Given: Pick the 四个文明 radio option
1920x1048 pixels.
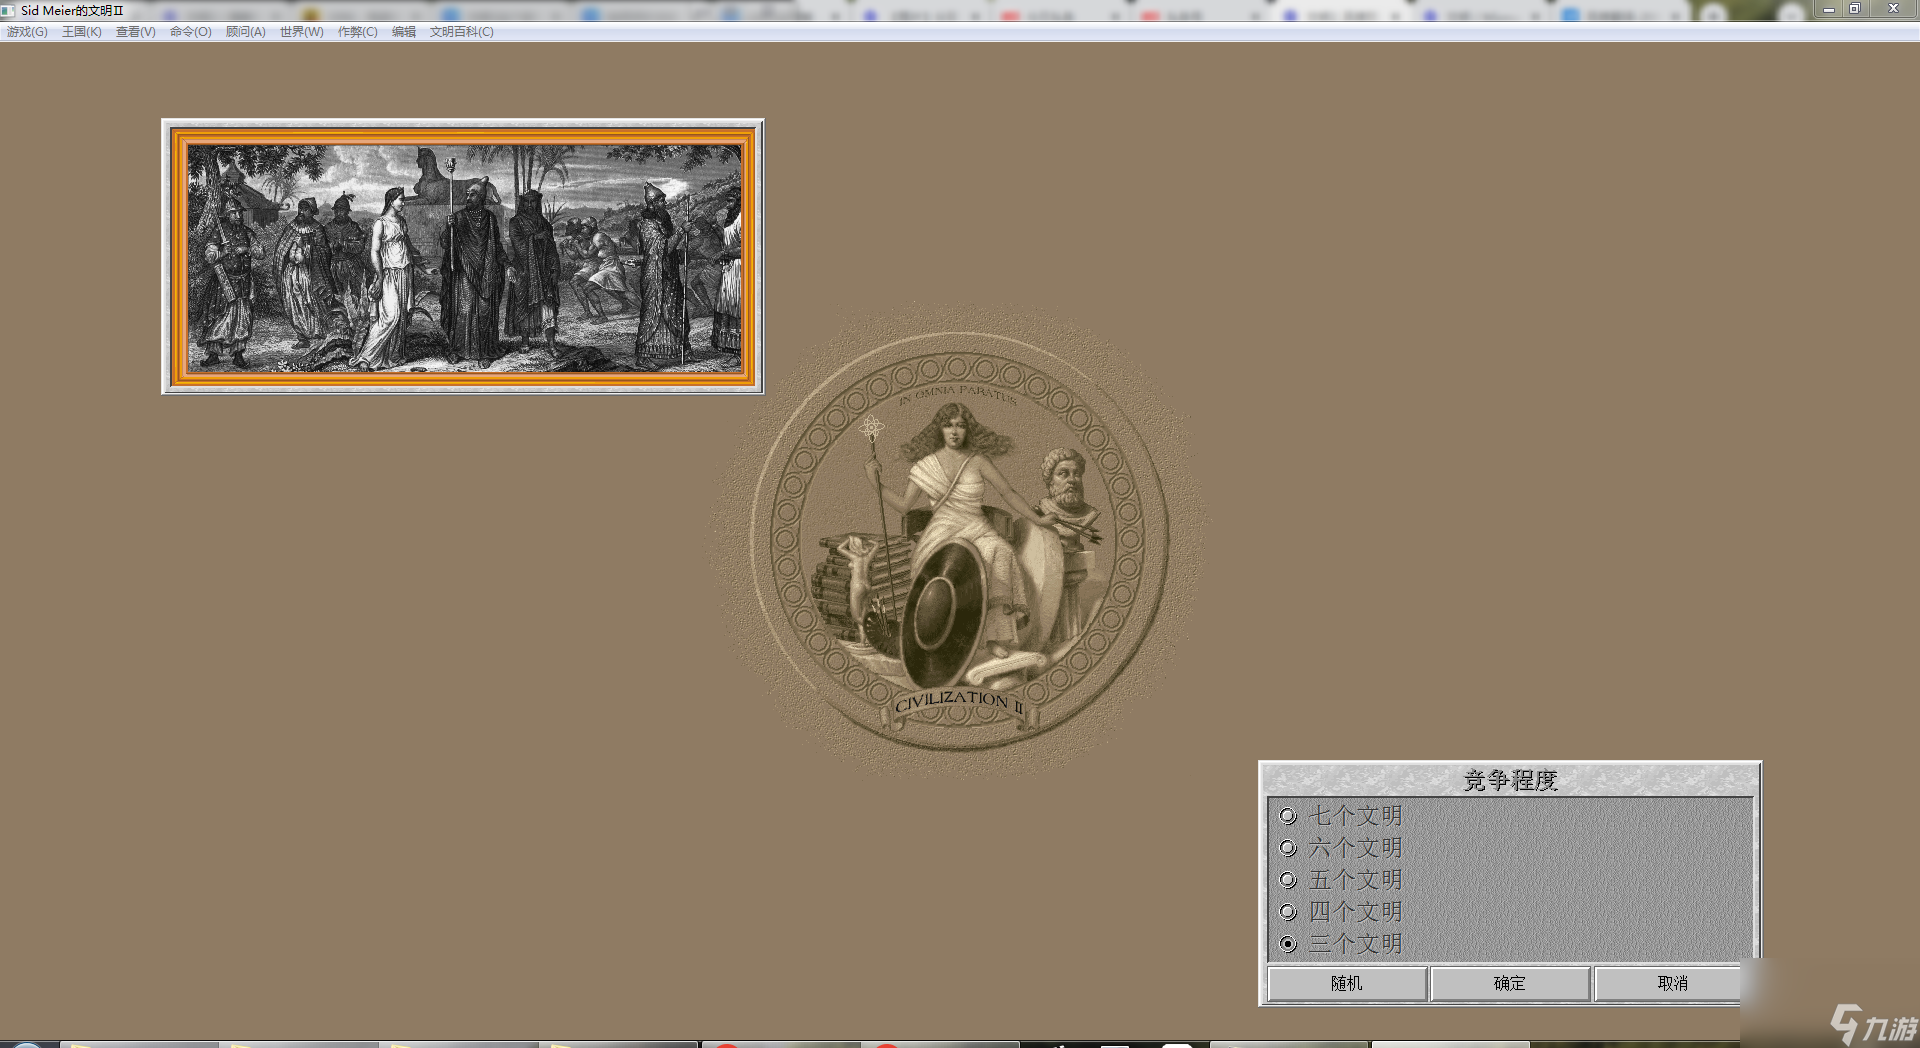Looking at the screenshot, I should 1342,912.
